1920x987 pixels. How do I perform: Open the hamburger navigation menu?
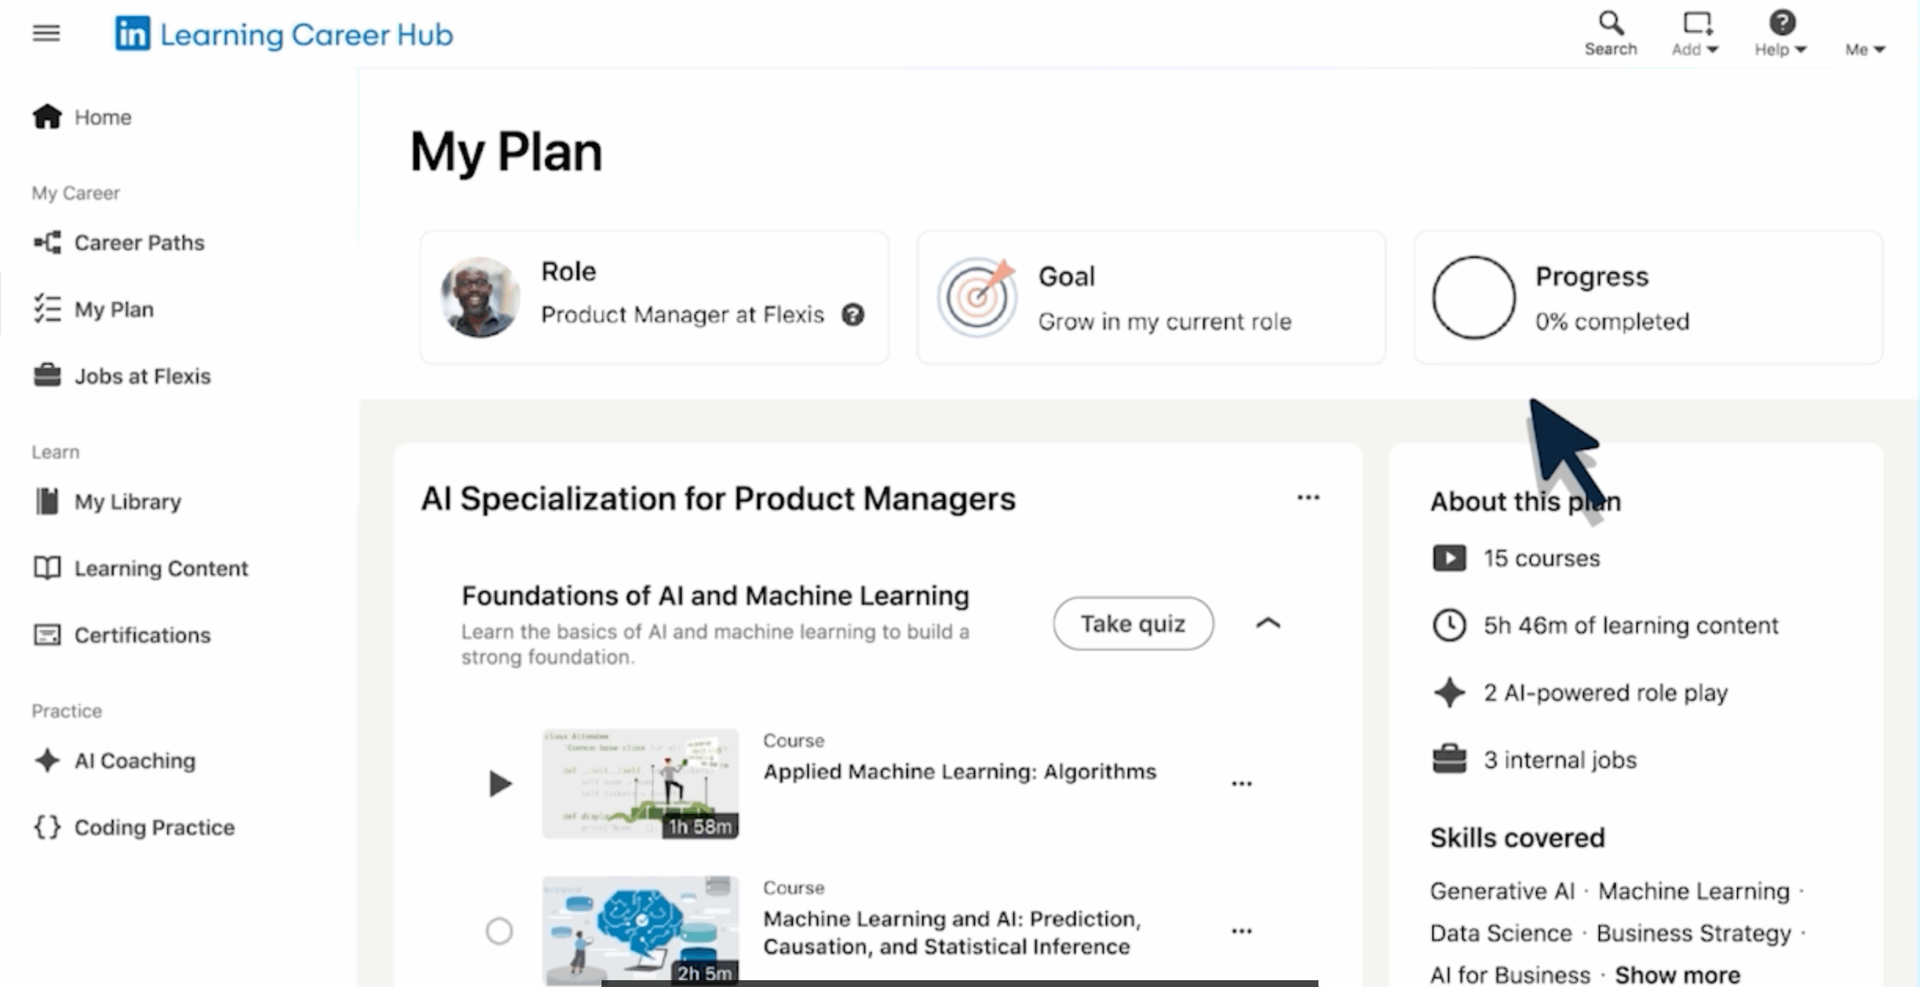coord(46,34)
